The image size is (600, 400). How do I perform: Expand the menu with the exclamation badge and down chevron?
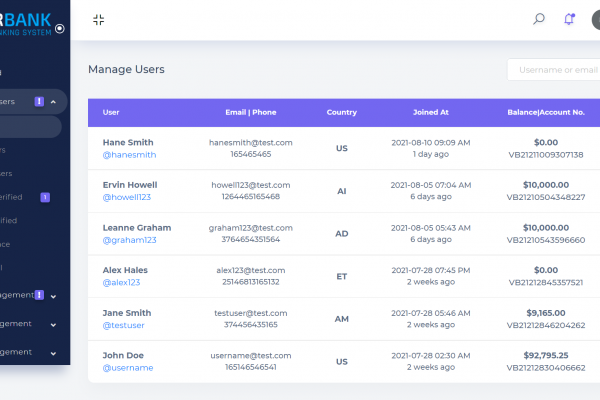click(x=53, y=297)
